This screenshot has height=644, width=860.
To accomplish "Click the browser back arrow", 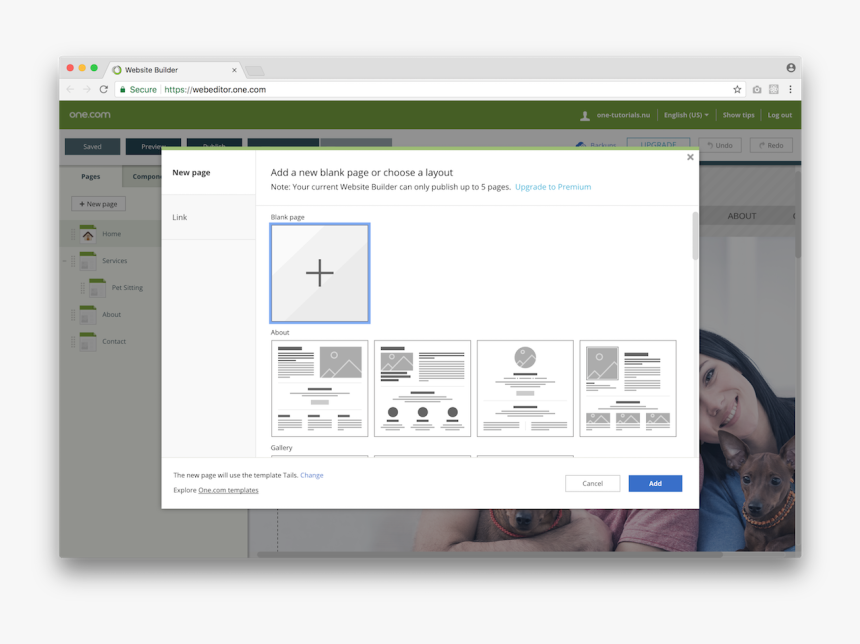I will (x=70, y=89).
